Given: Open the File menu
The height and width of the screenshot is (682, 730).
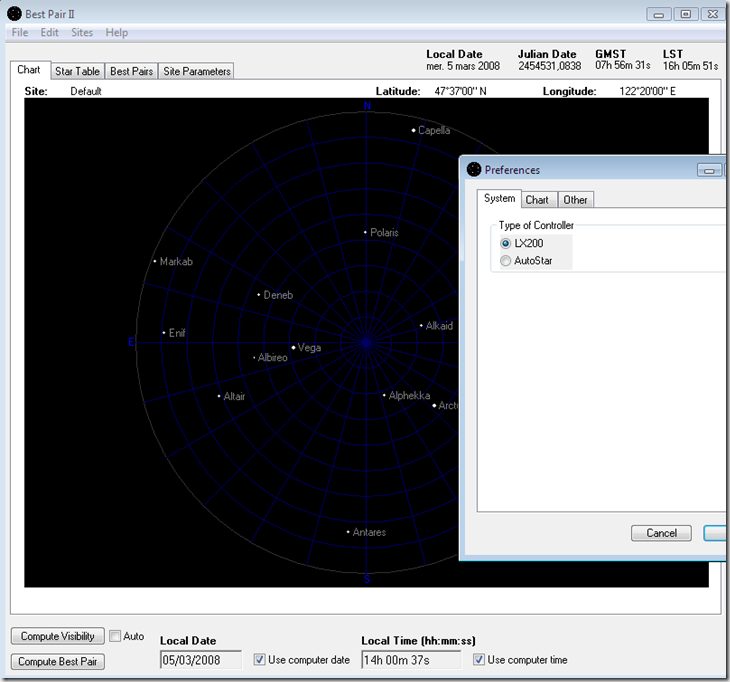Looking at the screenshot, I should point(20,32).
